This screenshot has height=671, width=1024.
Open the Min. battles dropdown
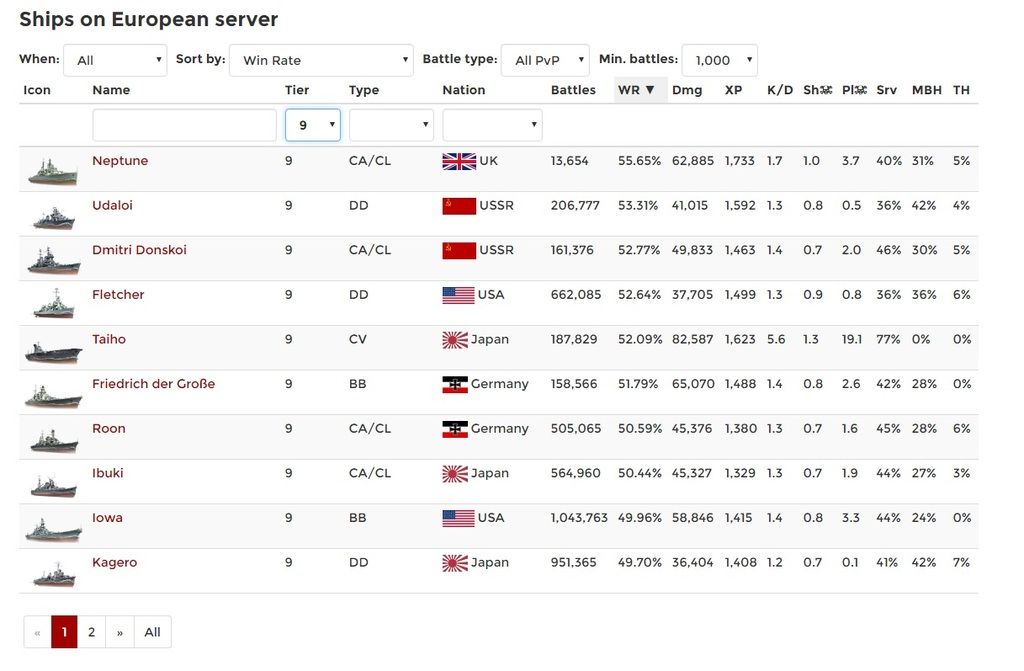719,60
